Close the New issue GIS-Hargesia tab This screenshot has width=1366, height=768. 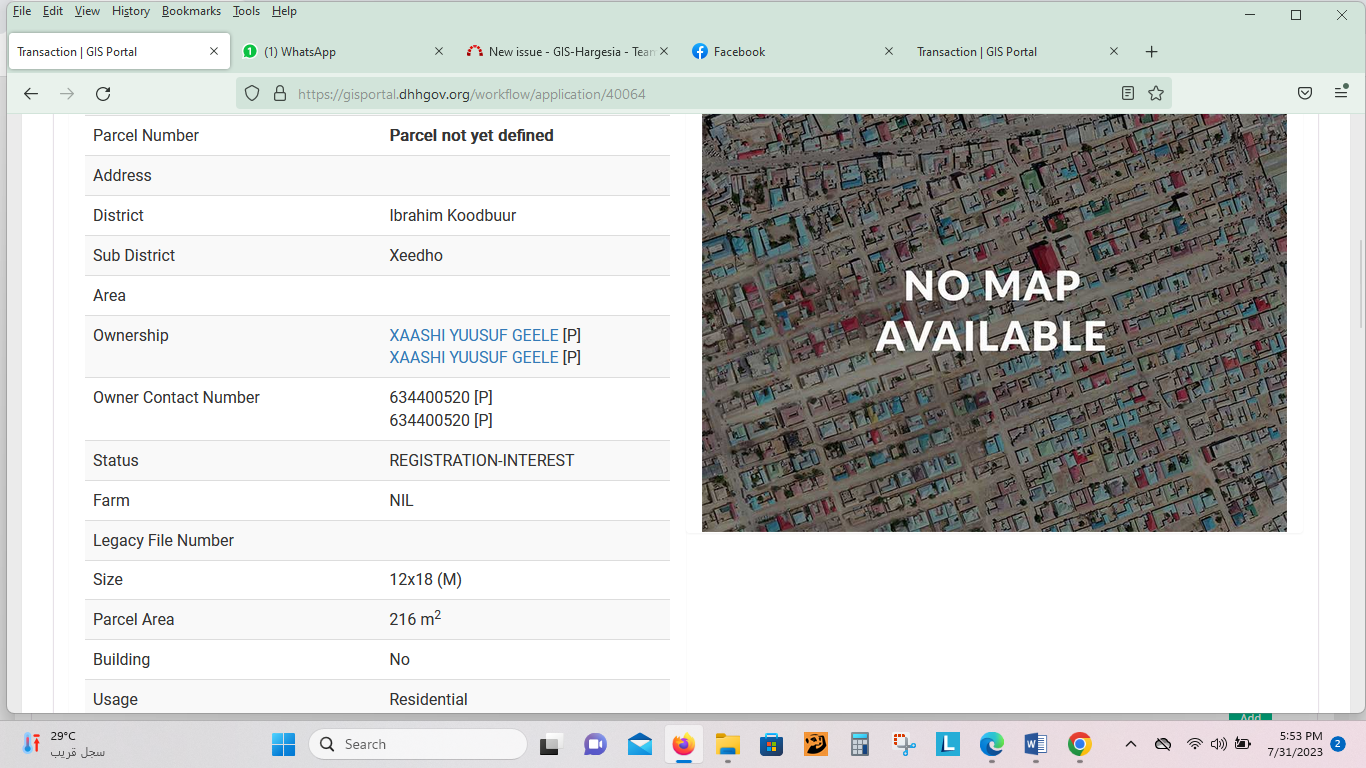coord(664,51)
